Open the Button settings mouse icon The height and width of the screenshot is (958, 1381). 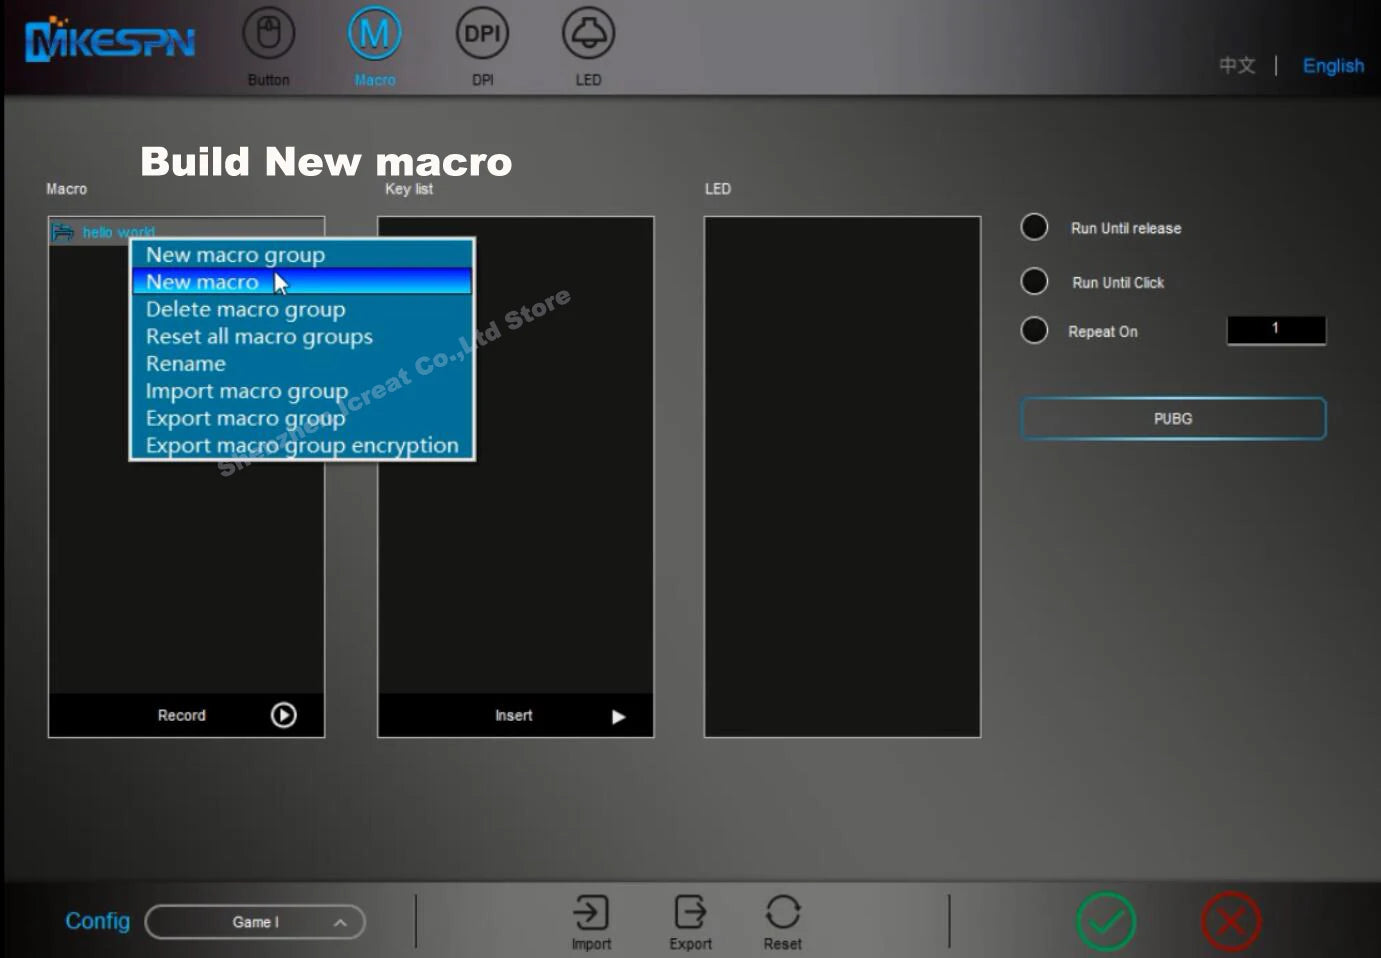pyautogui.click(x=268, y=35)
